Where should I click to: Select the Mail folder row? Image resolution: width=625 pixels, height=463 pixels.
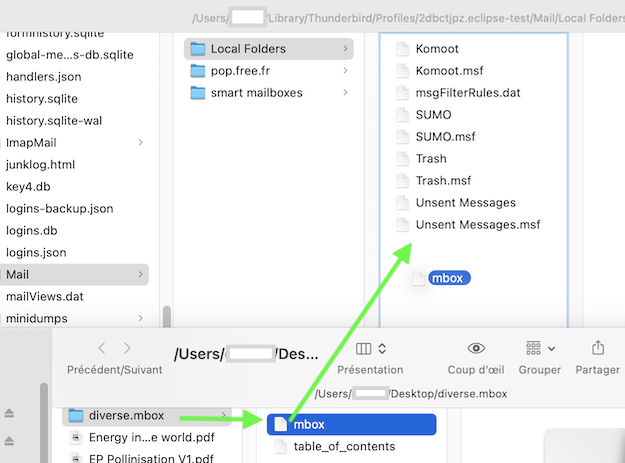click(x=74, y=275)
